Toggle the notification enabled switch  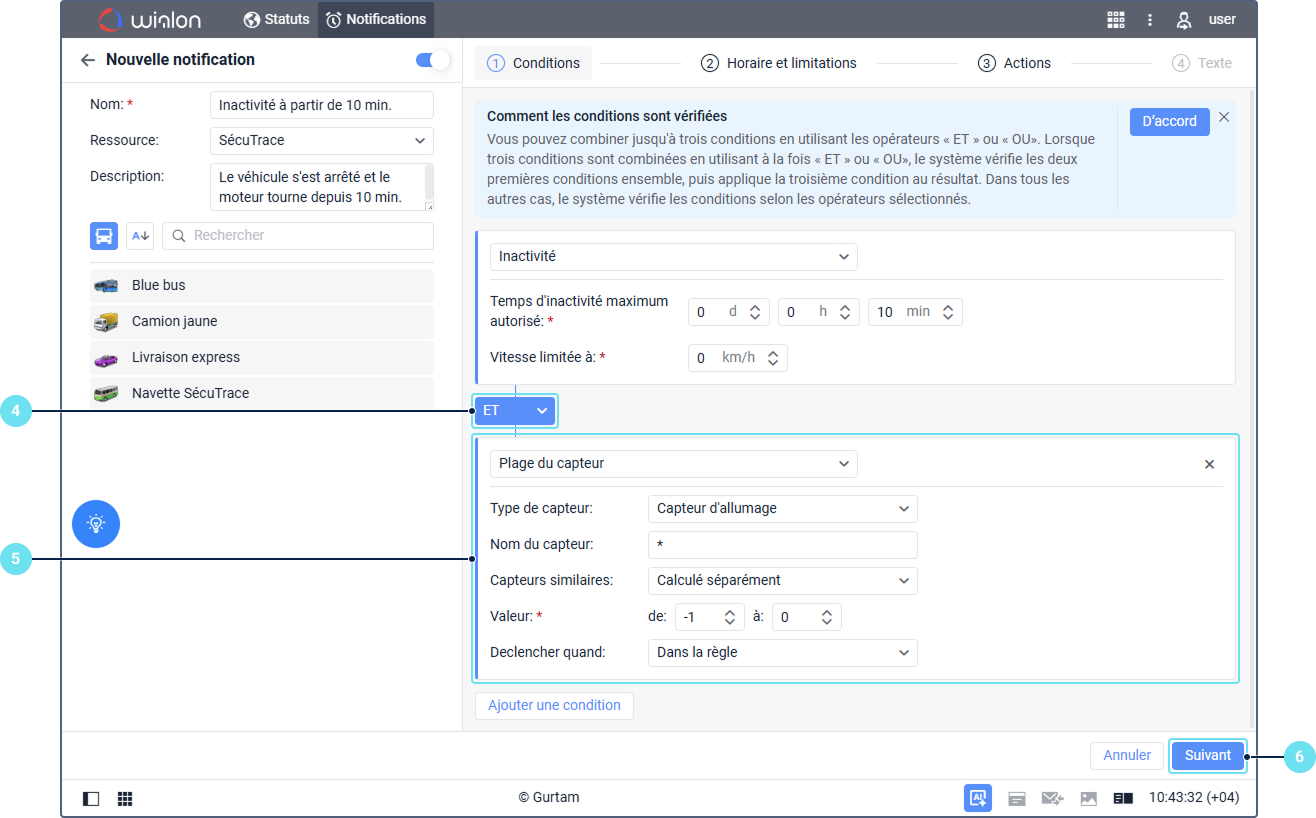pyautogui.click(x=432, y=60)
